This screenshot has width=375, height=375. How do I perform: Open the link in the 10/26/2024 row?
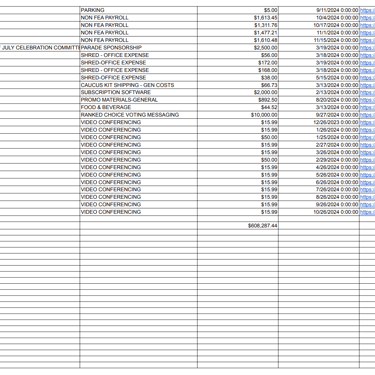(x=367, y=212)
